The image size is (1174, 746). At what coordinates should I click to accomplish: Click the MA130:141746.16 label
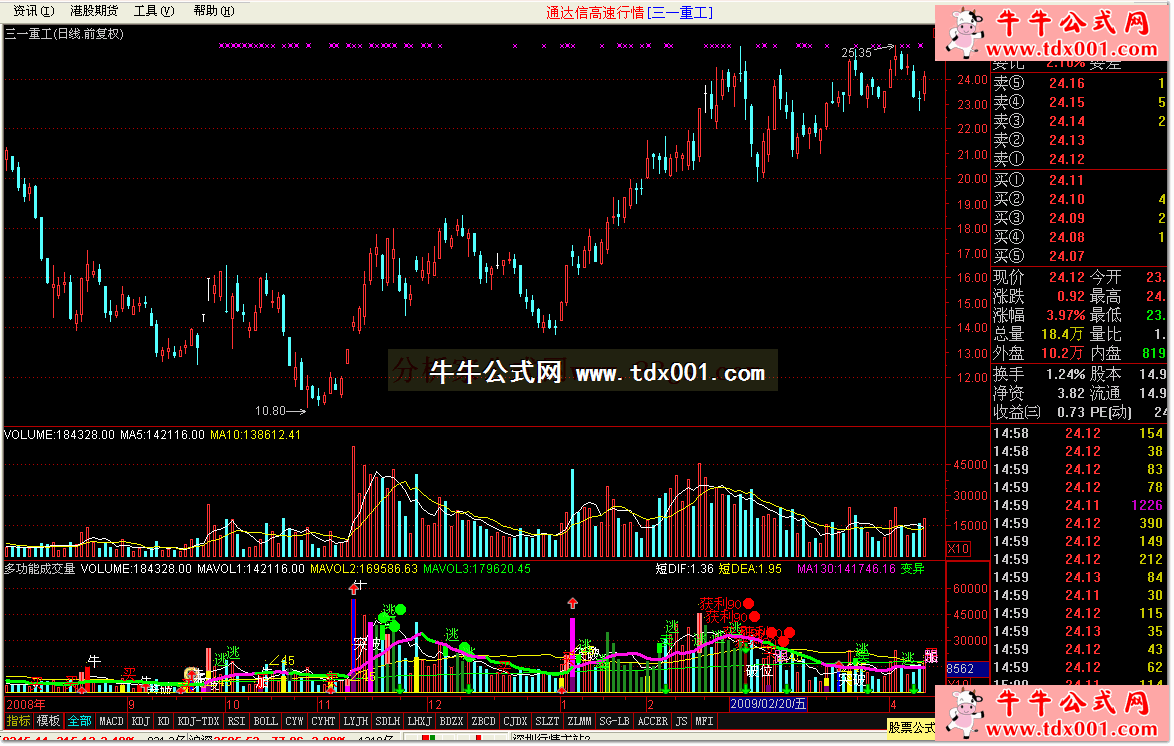846,568
